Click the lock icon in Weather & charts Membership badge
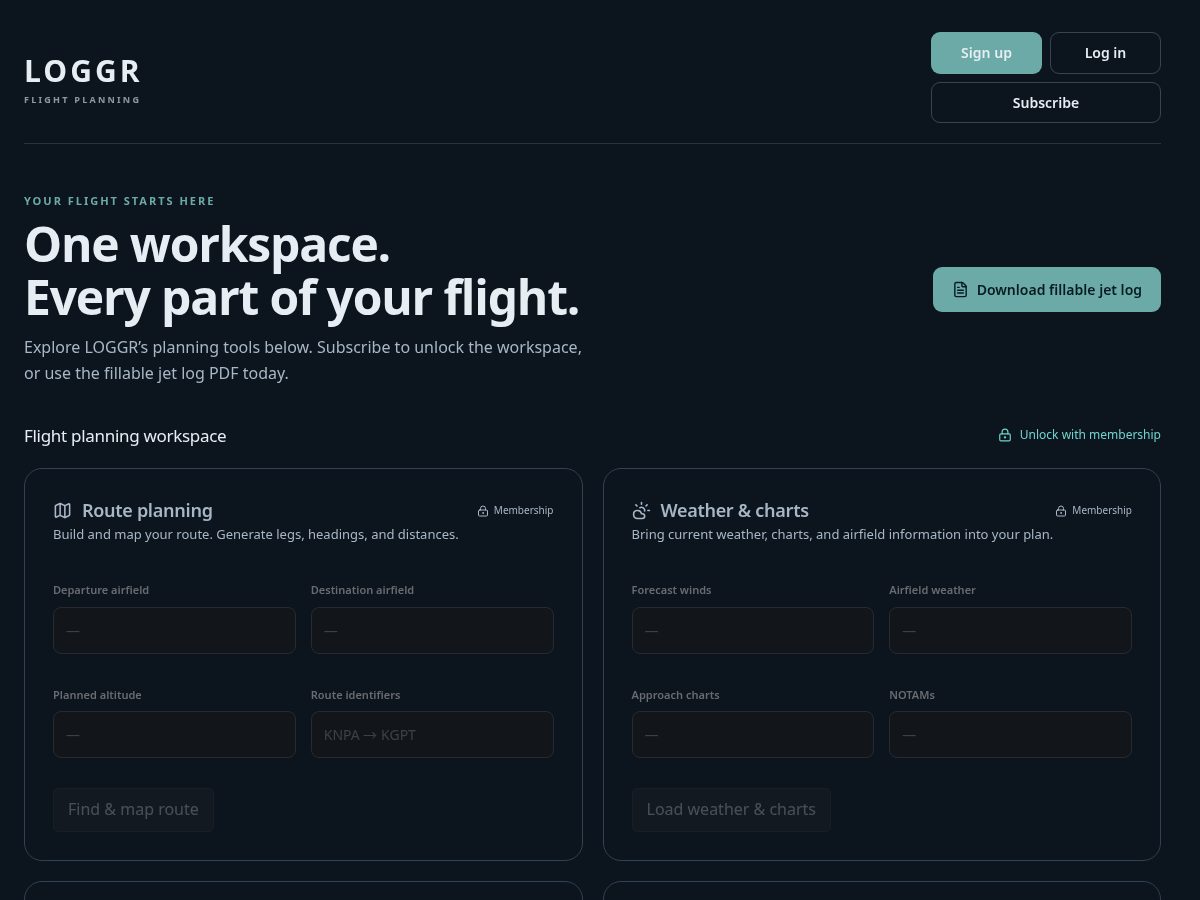 [1061, 511]
